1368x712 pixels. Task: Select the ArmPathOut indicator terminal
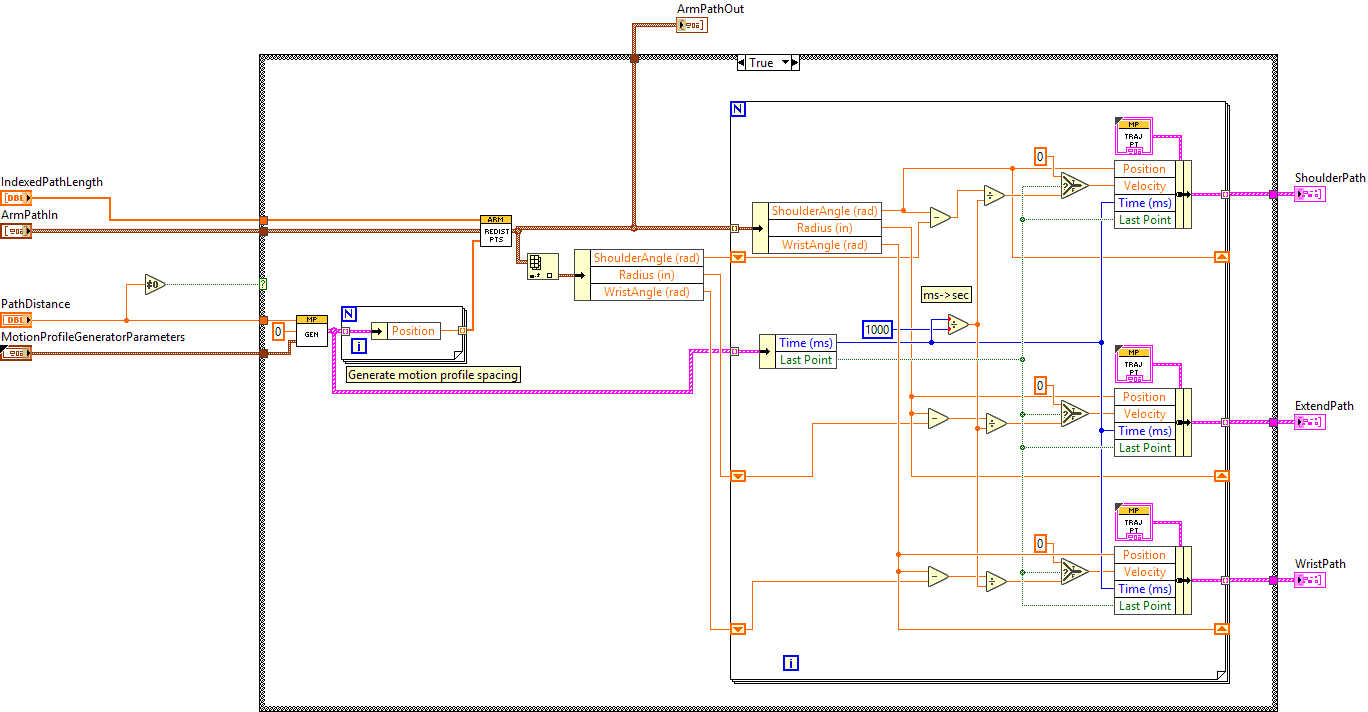point(691,25)
